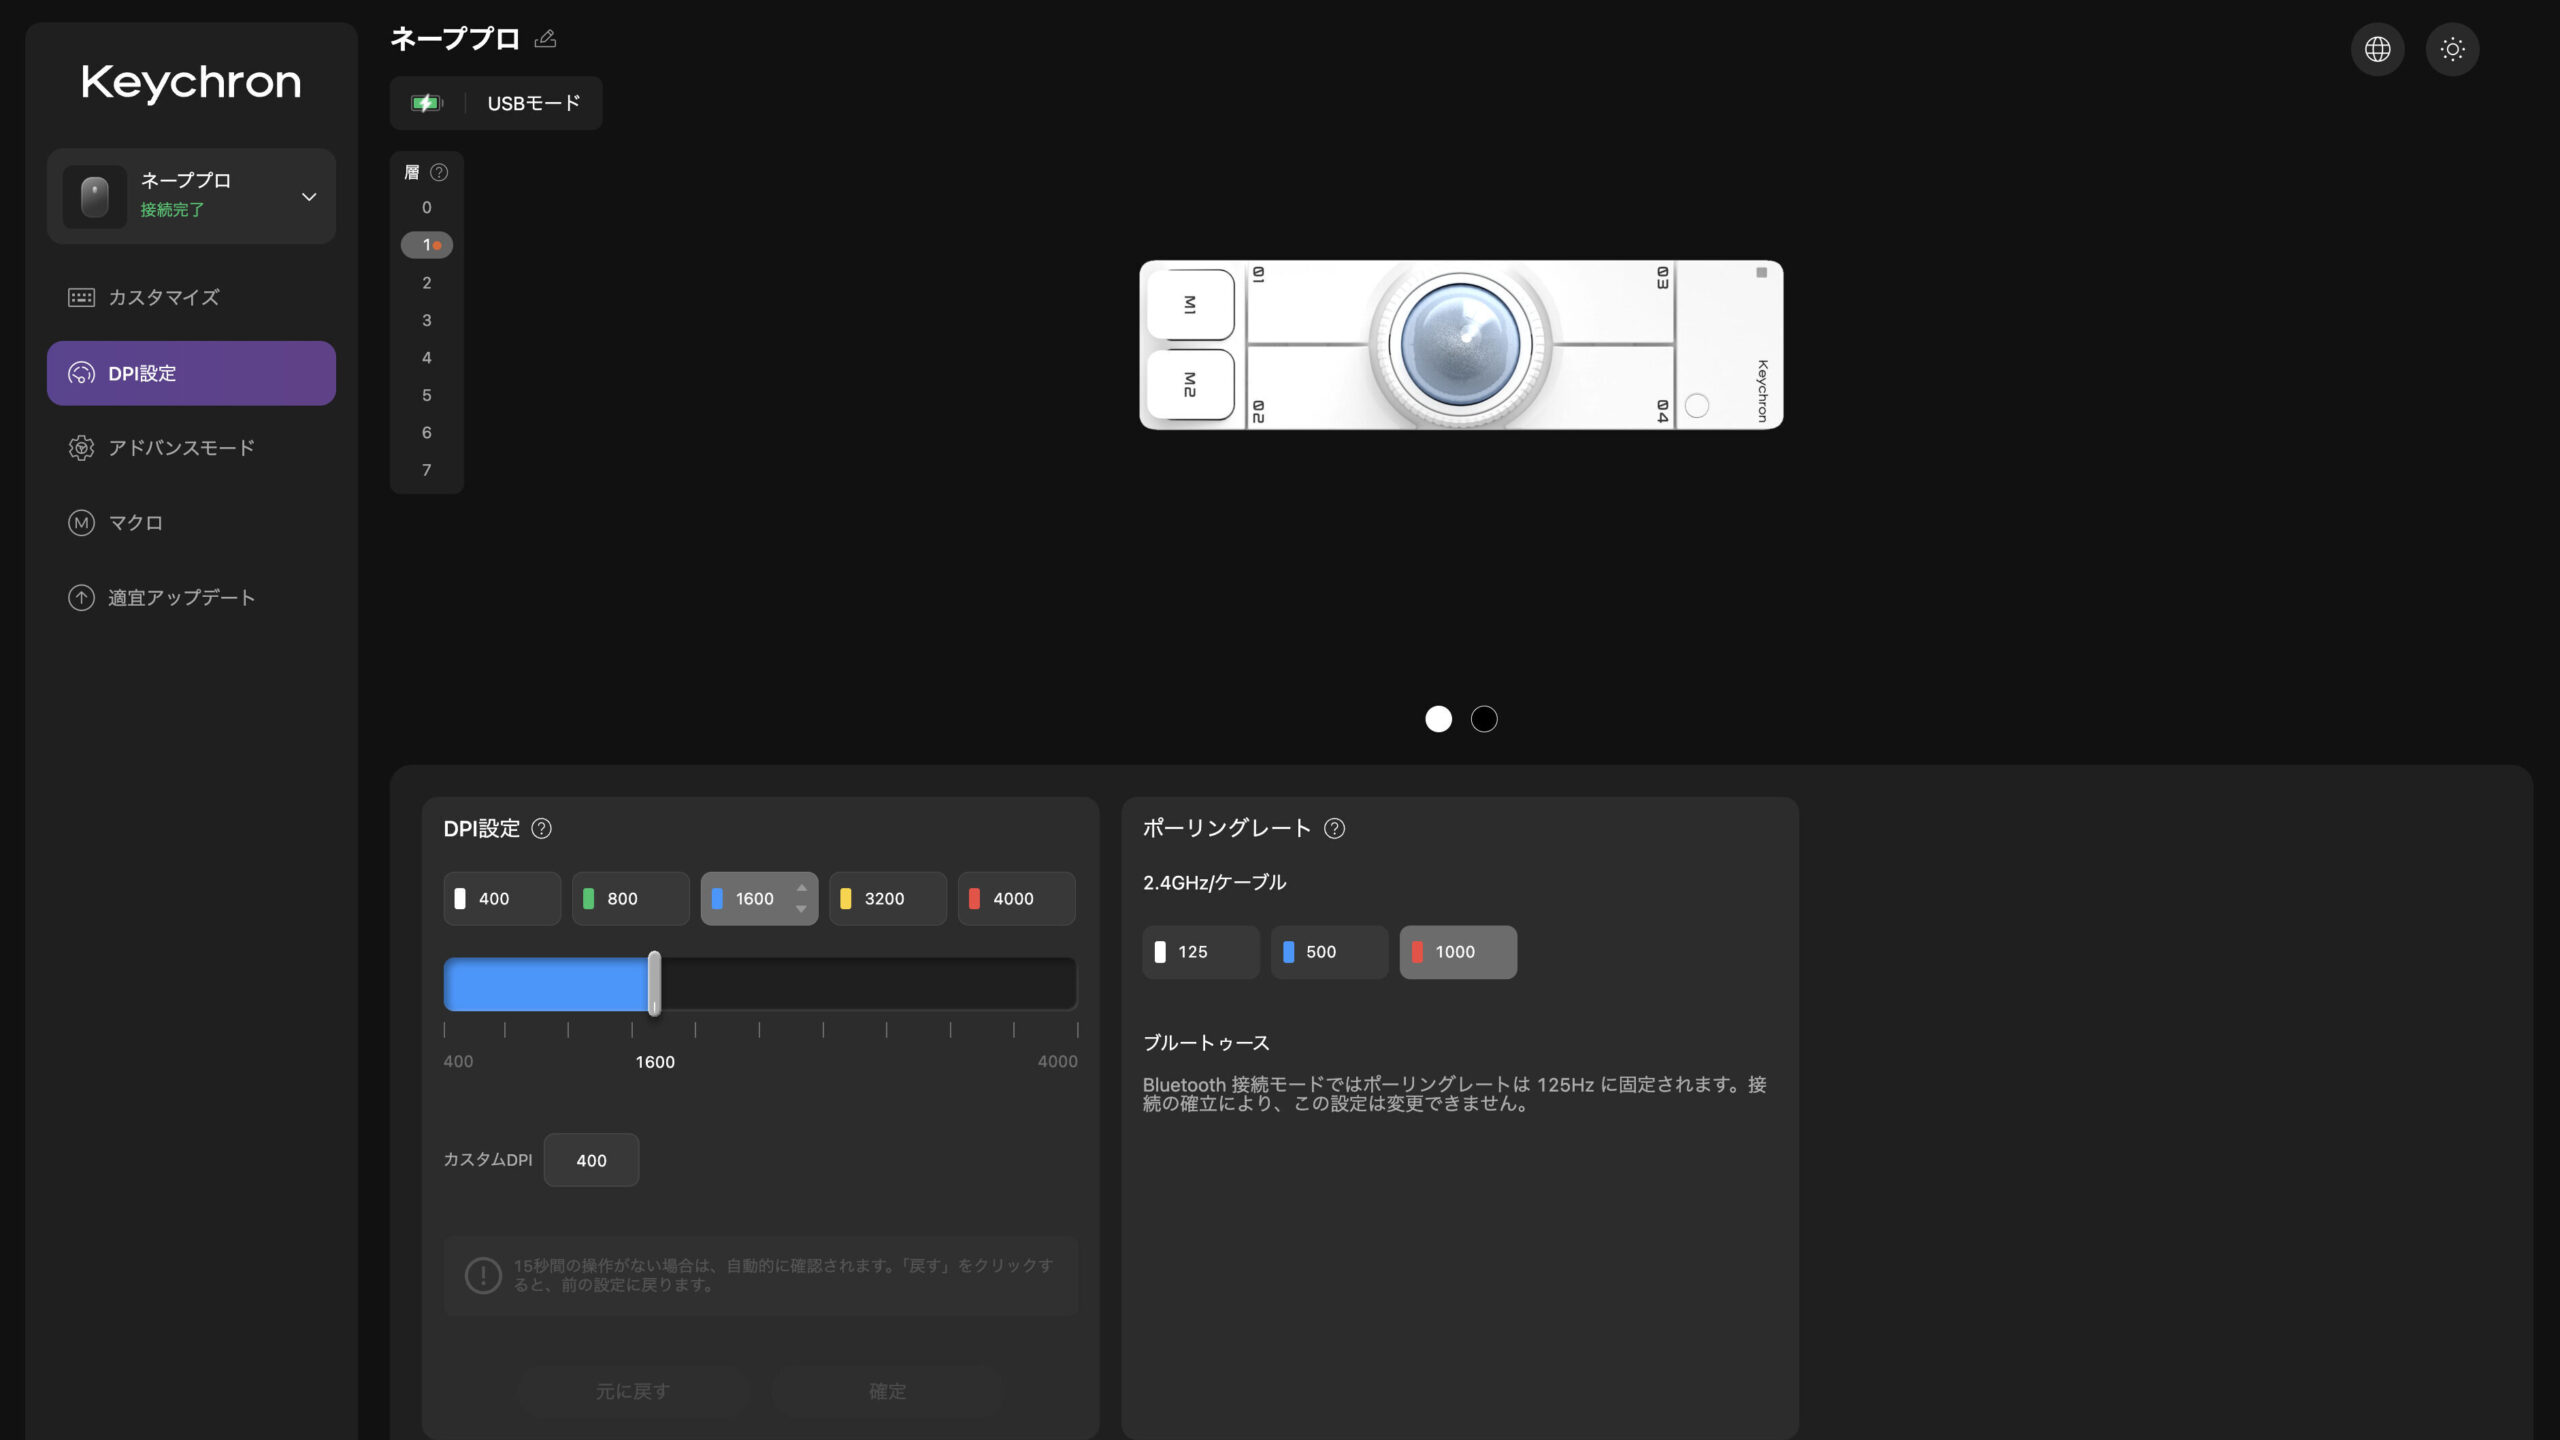Click the Keychron logo
This screenshot has width=2560, height=1440.
191,82
